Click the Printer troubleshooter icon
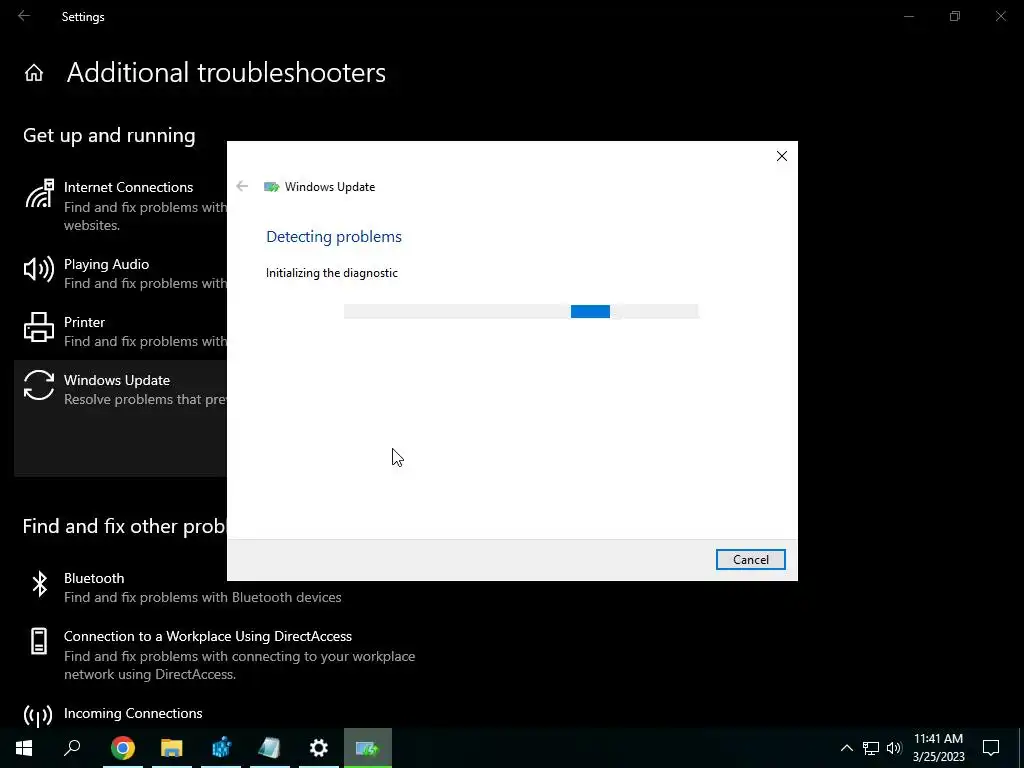1024x768 pixels. (x=39, y=327)
